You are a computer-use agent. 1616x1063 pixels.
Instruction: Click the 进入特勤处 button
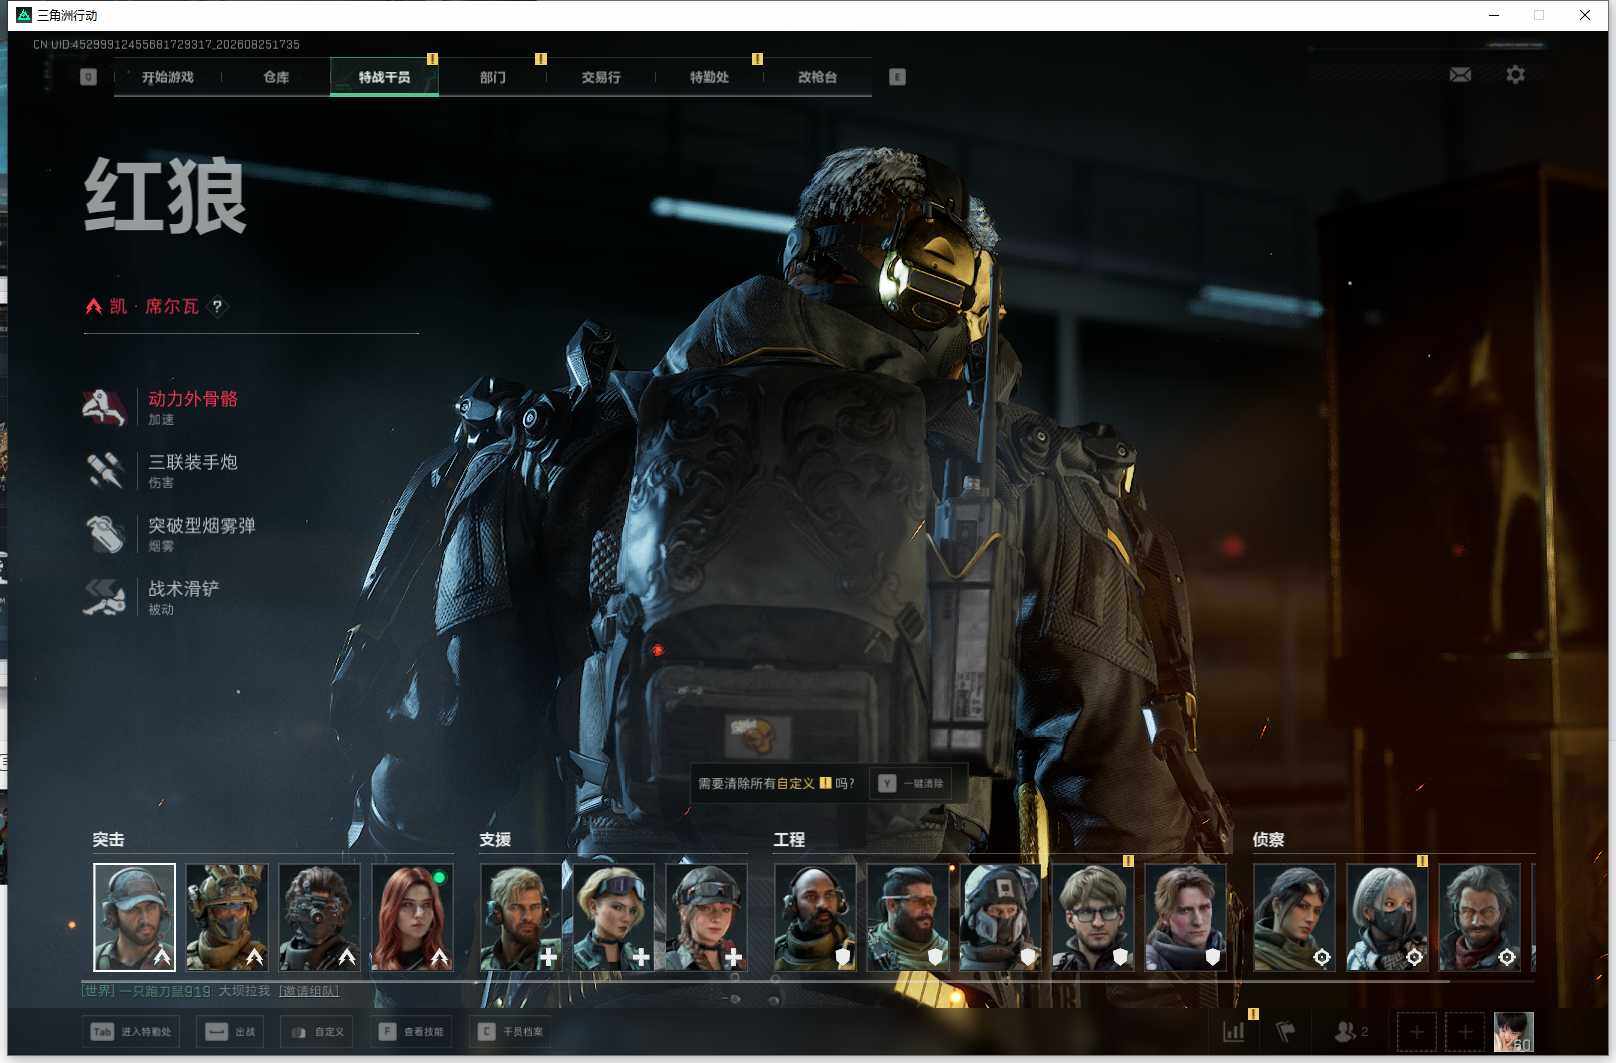[131, 1031]
